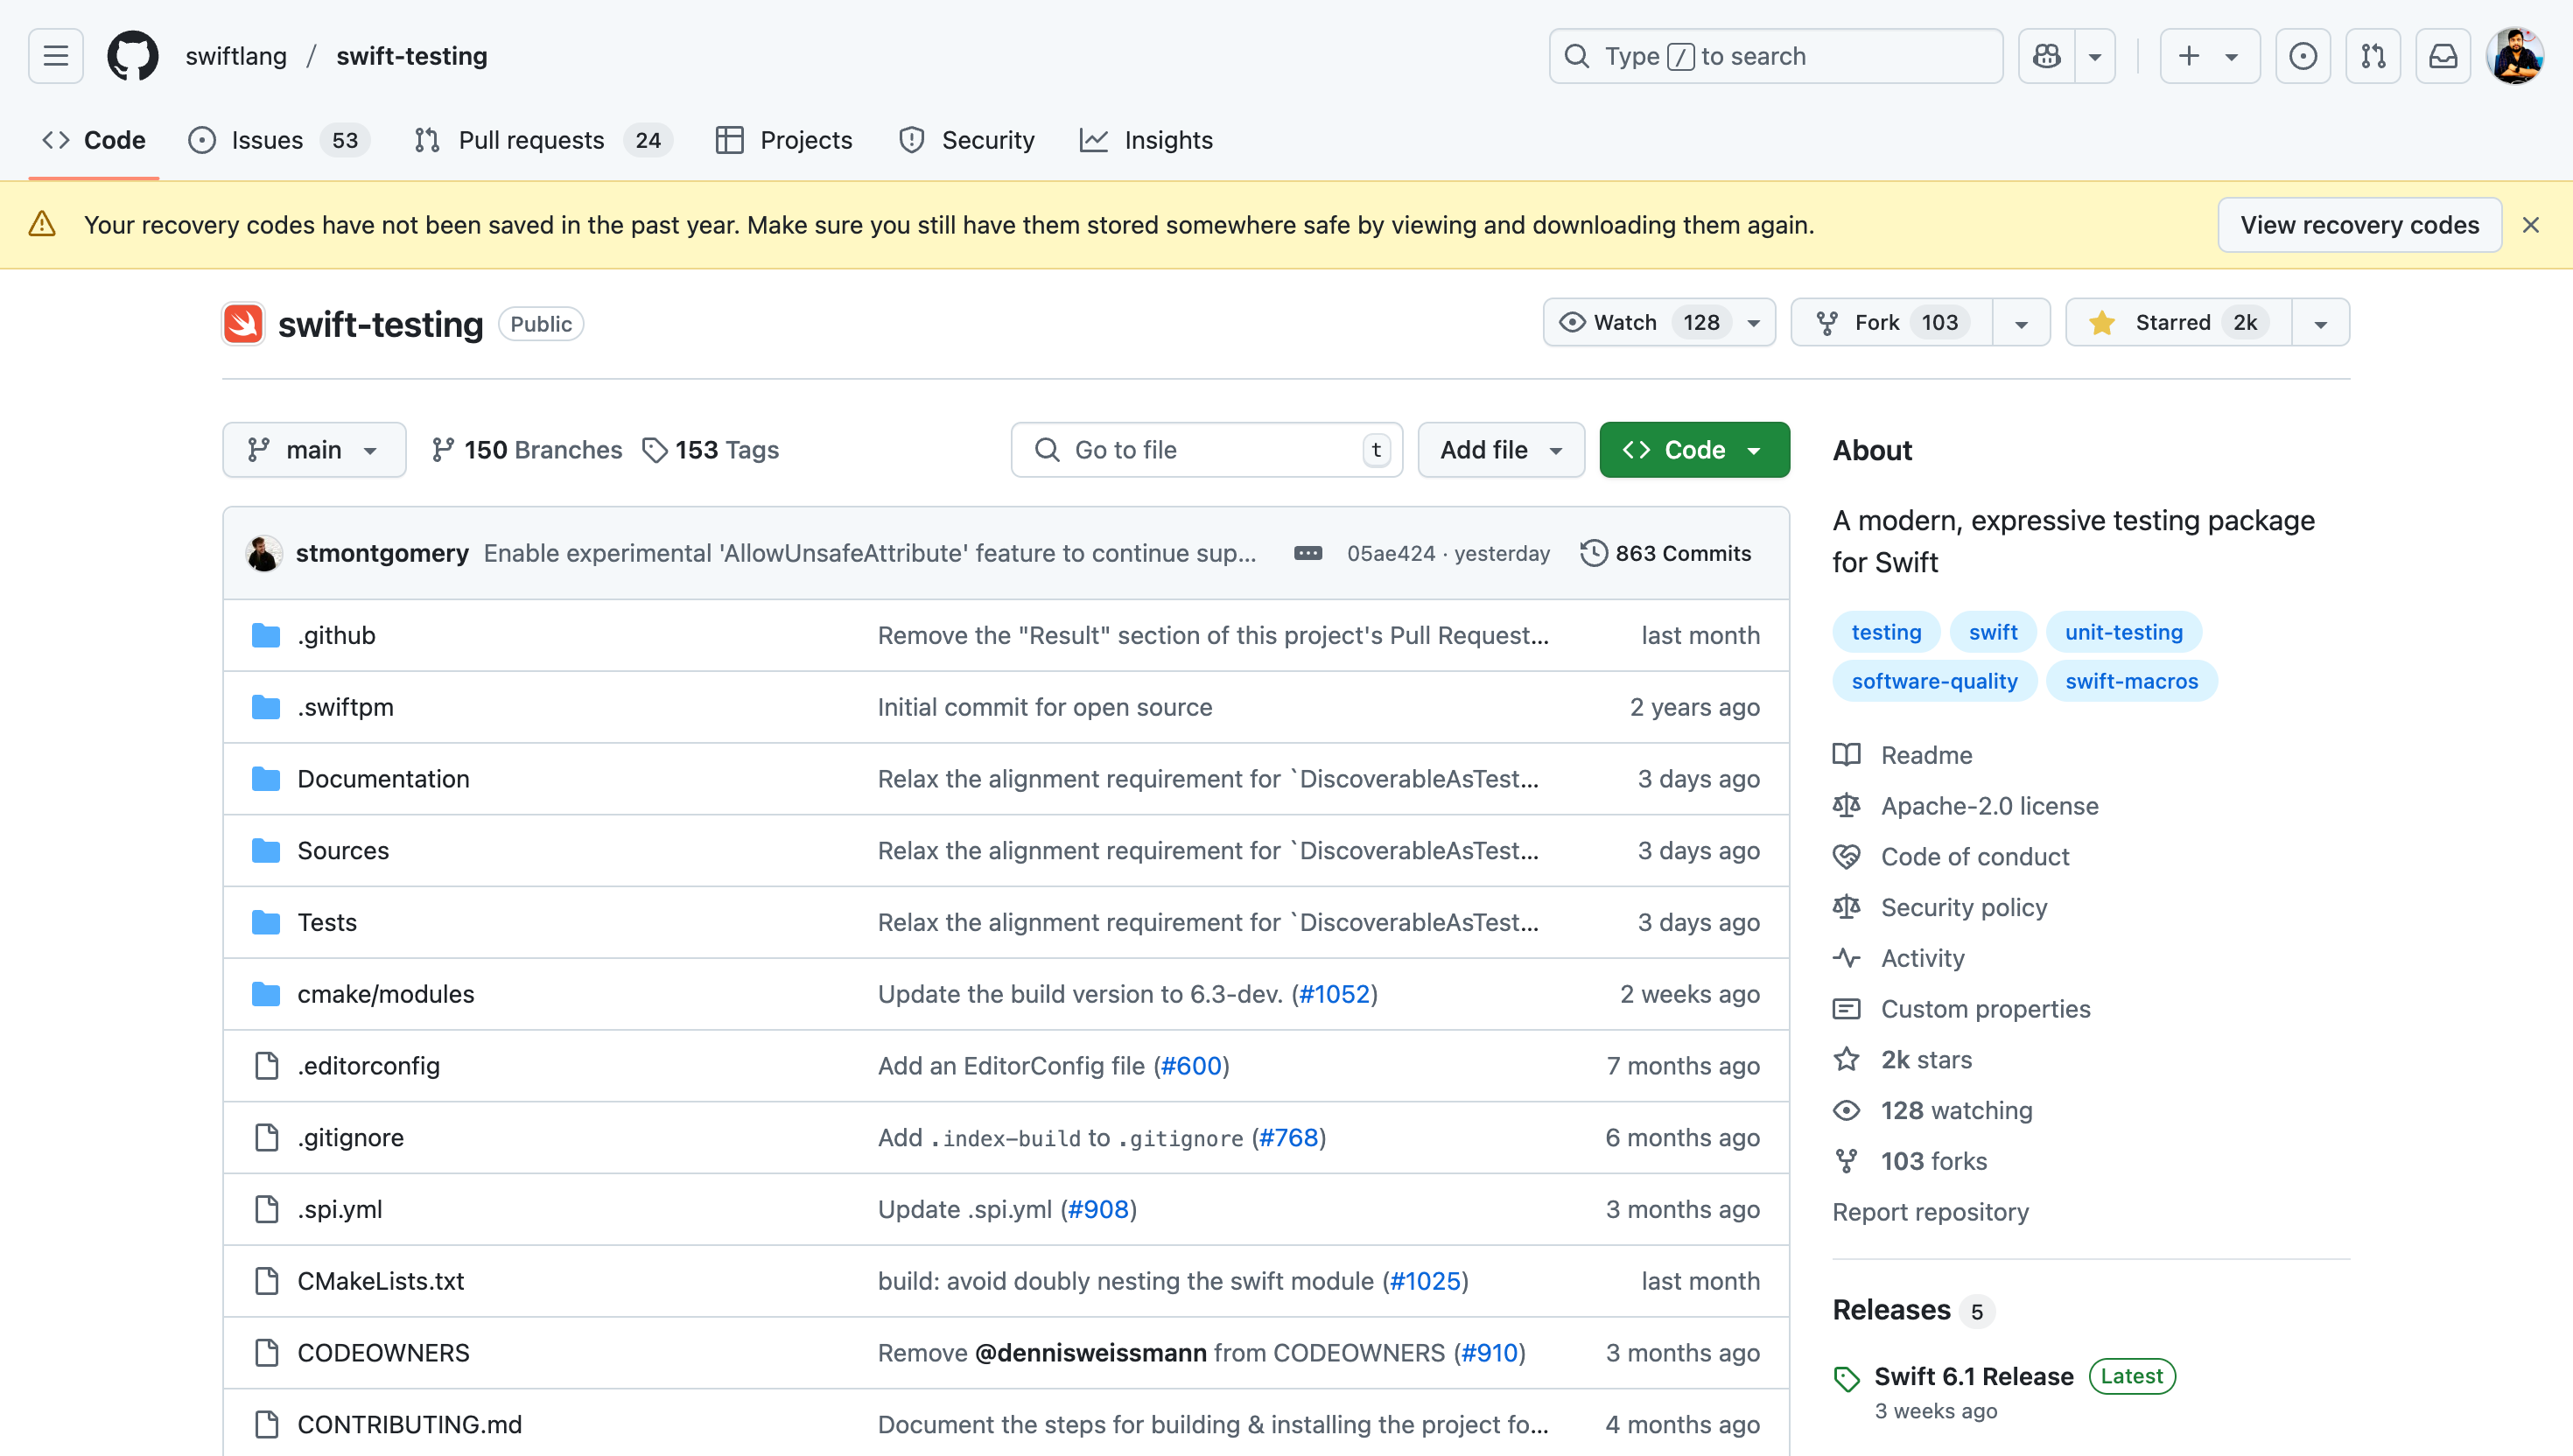Open the CMakeLists.txt file
The height and width of the screenshot is (1456, 2573).
[381, 1281]
